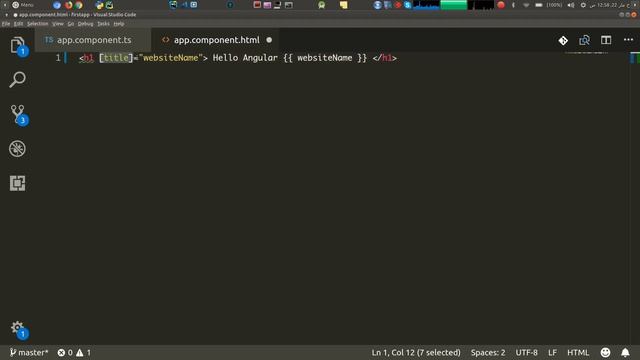The image size is (640, 360).
Task: Change indentation via Spaces: 2
Action: point(488,352)
